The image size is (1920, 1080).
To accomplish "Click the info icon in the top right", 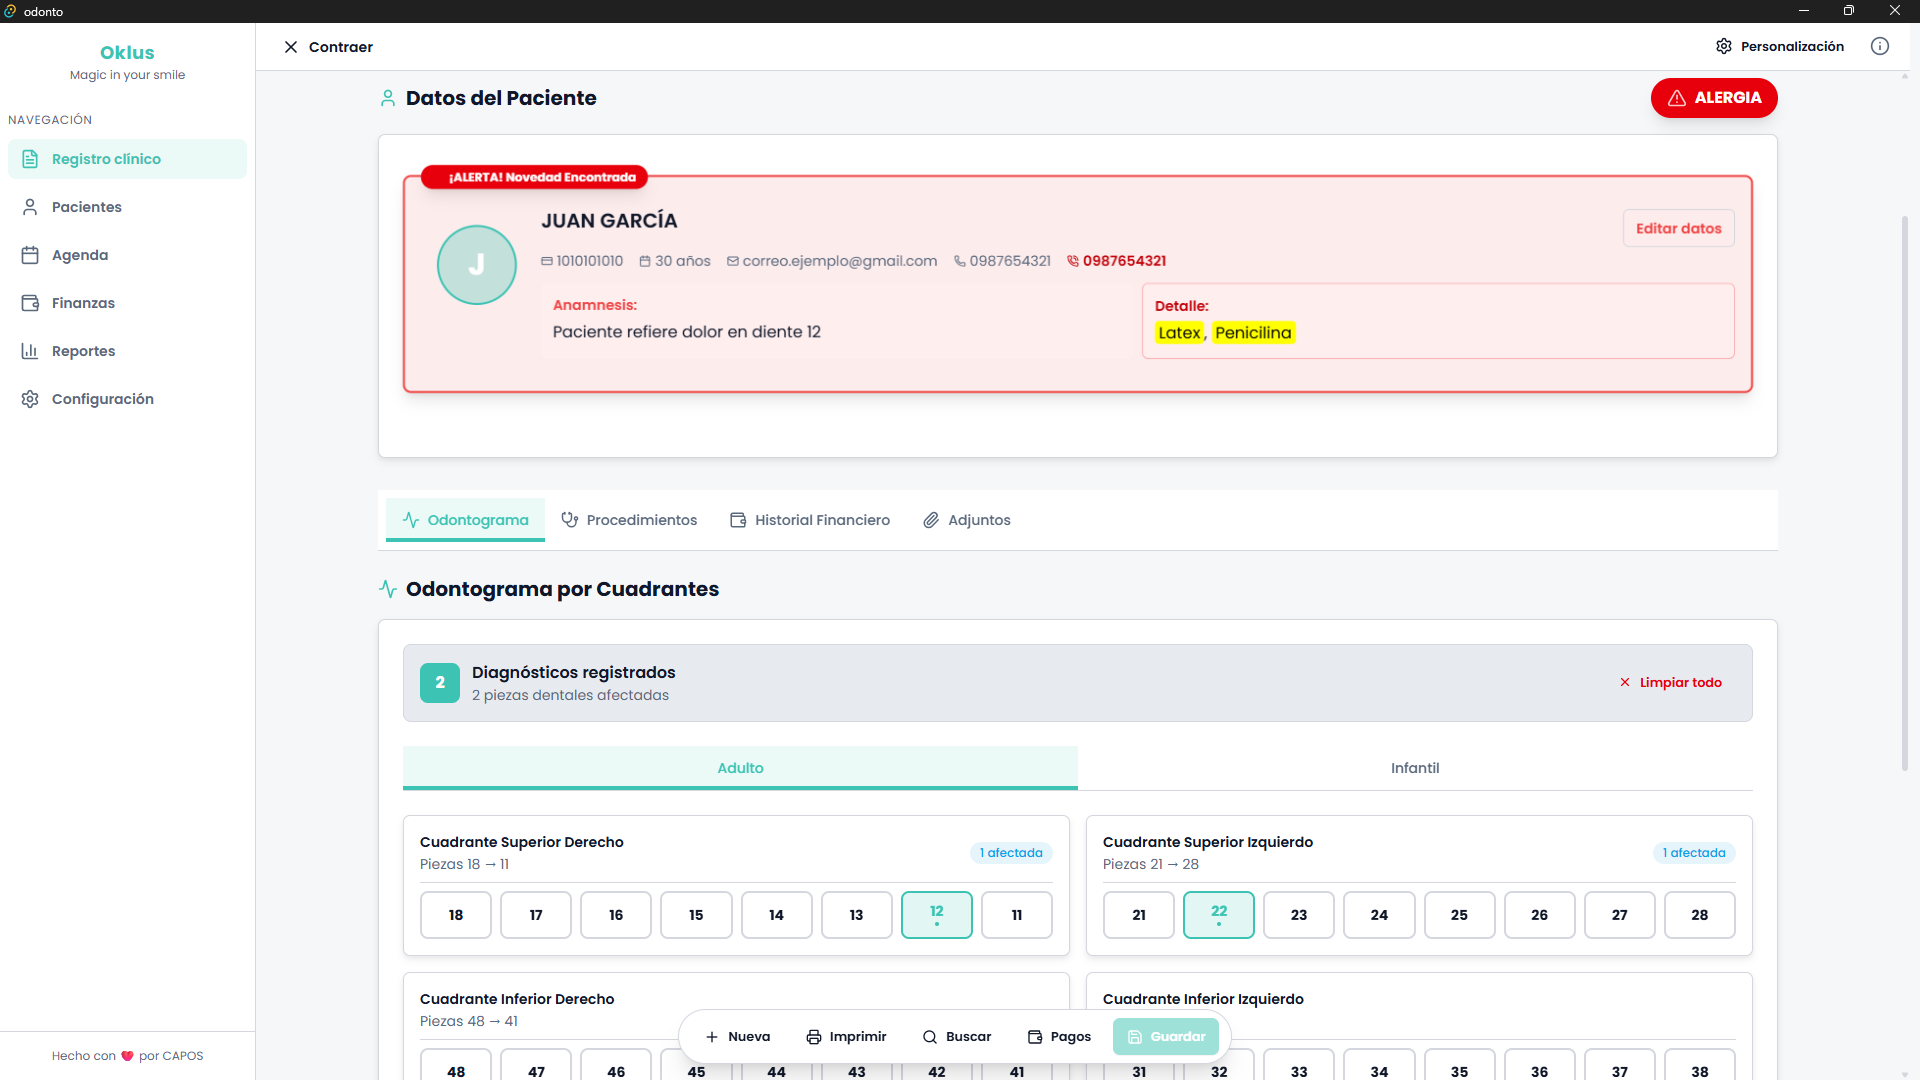I will (1880, 46).
